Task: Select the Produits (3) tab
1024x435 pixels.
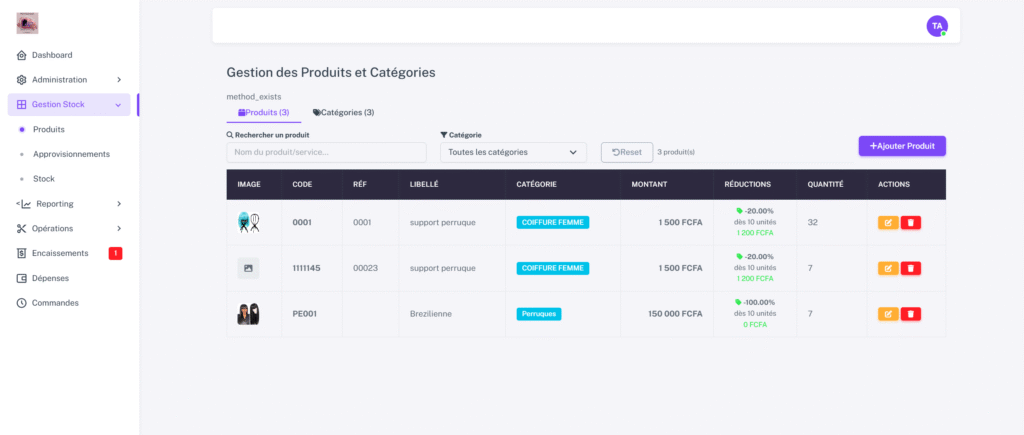Action: (x=264, y=113)
